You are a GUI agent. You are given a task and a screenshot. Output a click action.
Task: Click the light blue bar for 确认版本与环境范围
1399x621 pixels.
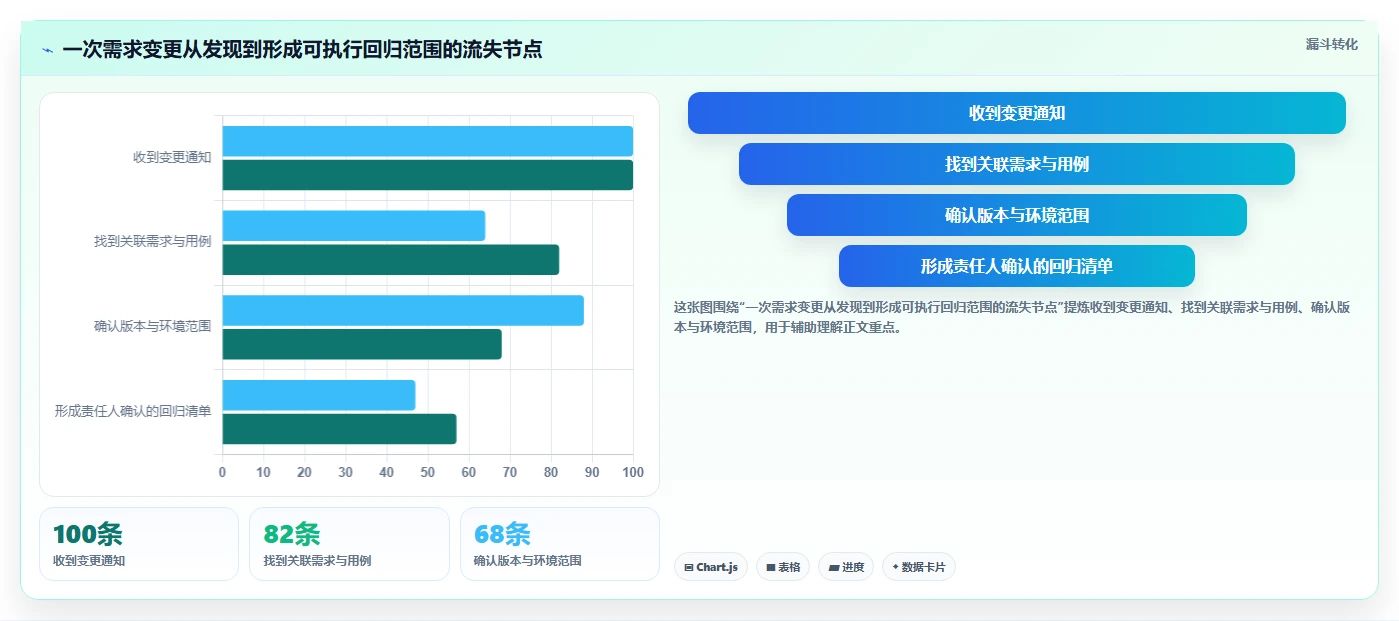click(x=403, y=310)
